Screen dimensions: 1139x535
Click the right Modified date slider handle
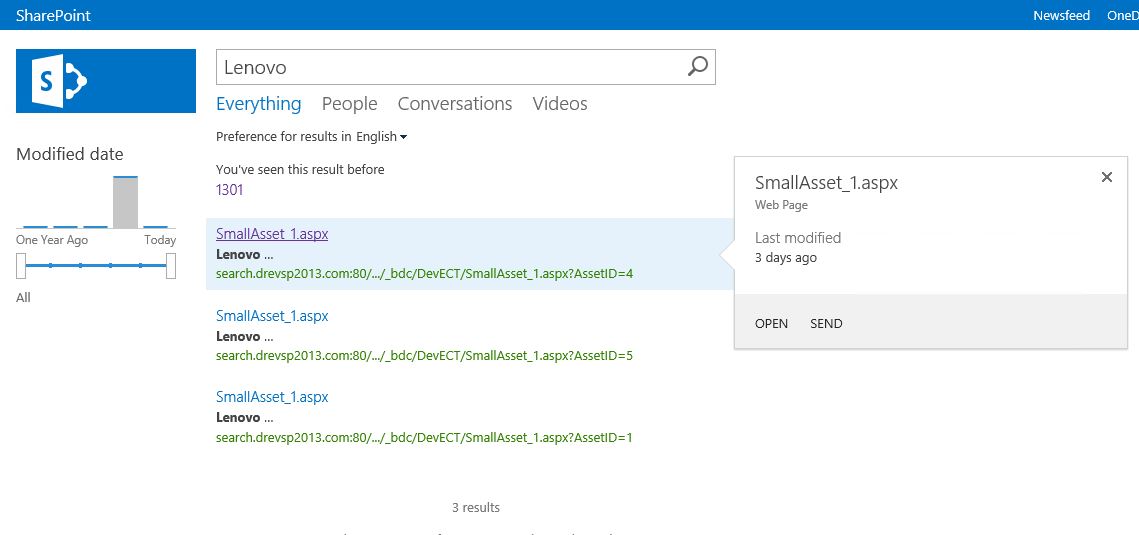point(171,266)
